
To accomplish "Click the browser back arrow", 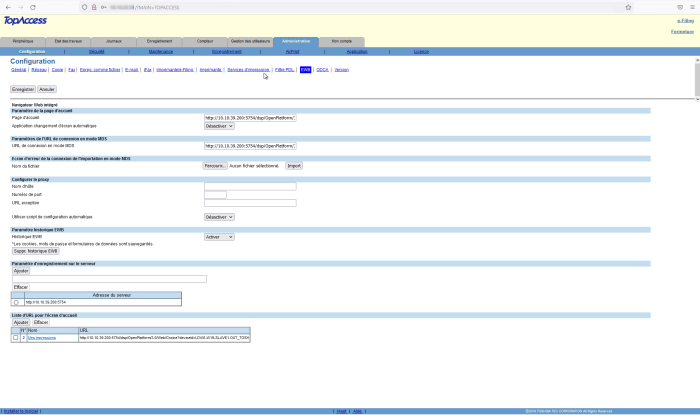I will [x=9, y=6].
